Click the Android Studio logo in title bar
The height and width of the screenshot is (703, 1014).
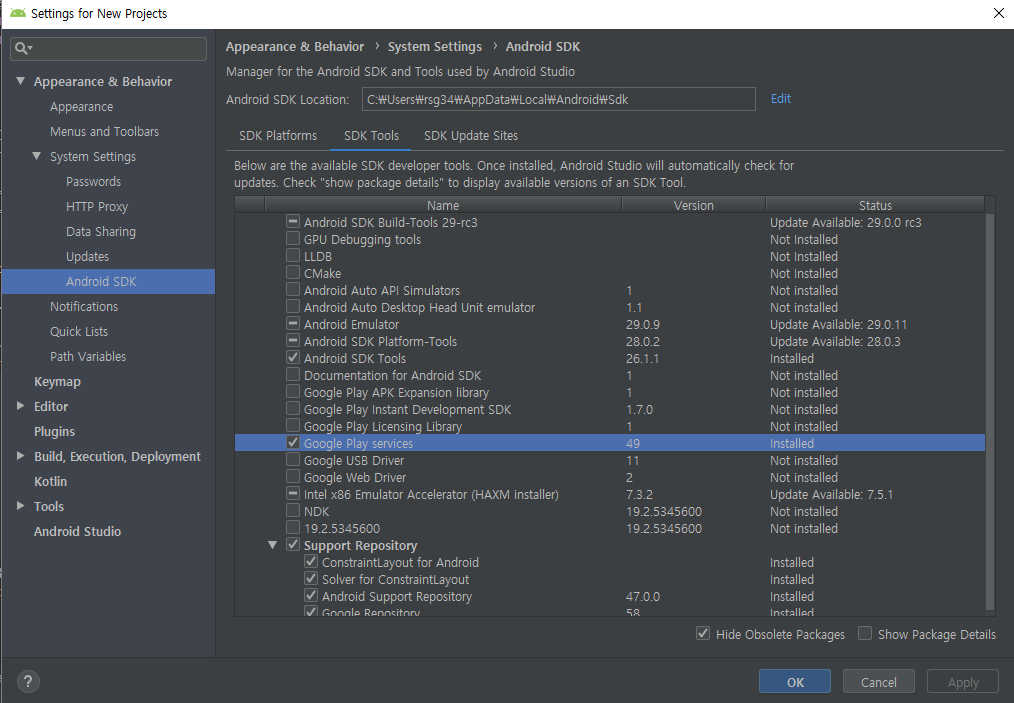point(17,13)
